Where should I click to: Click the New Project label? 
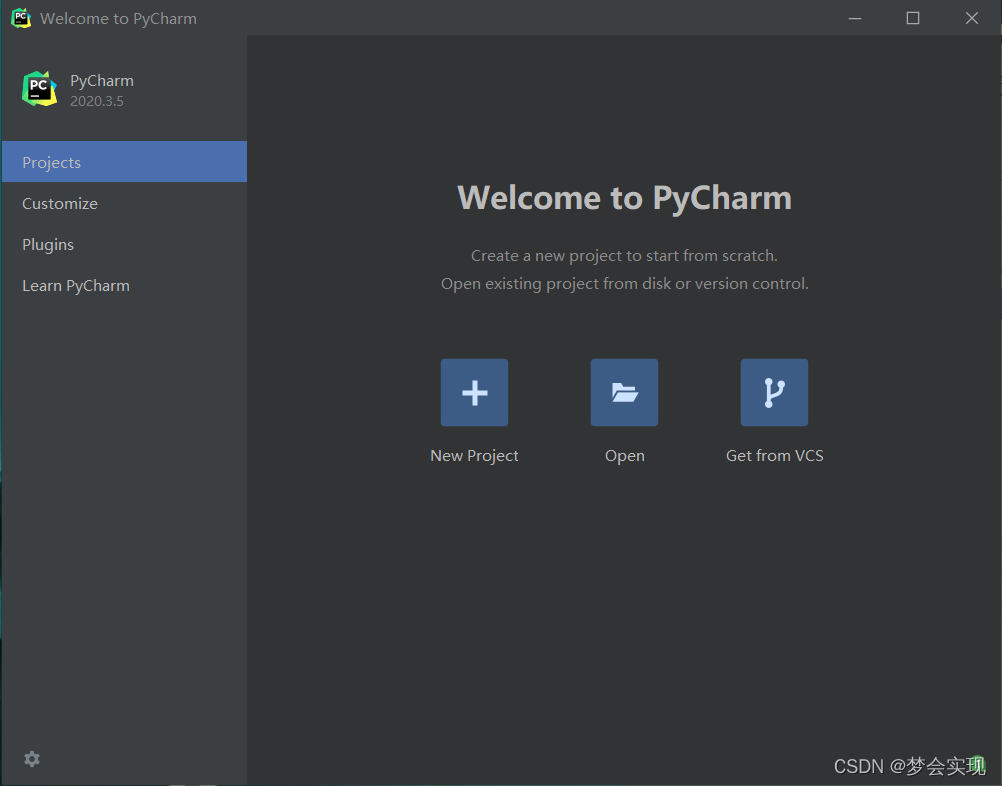pos(474,456)
